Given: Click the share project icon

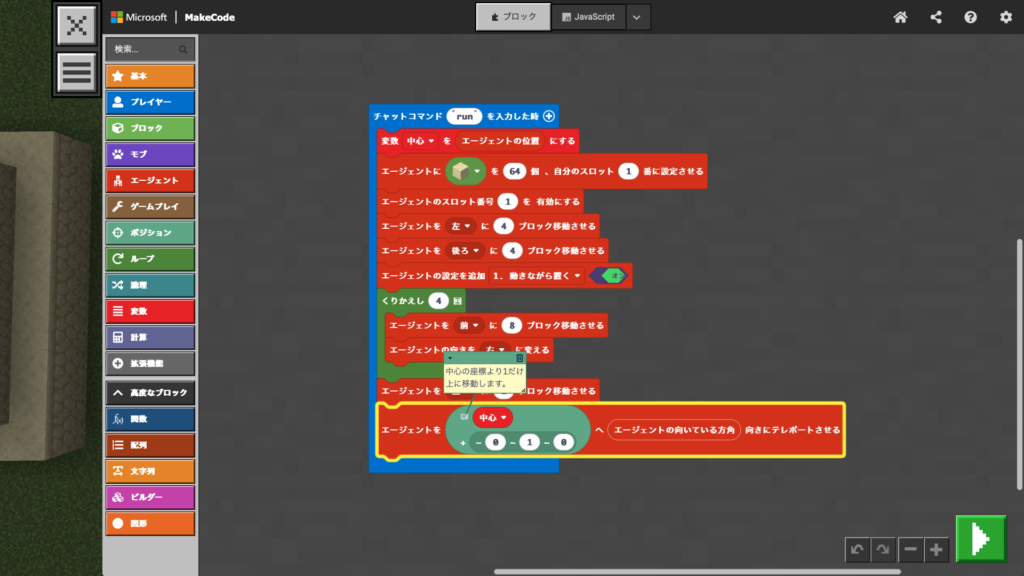Looking at the screenshot, I should click(936, 17).
